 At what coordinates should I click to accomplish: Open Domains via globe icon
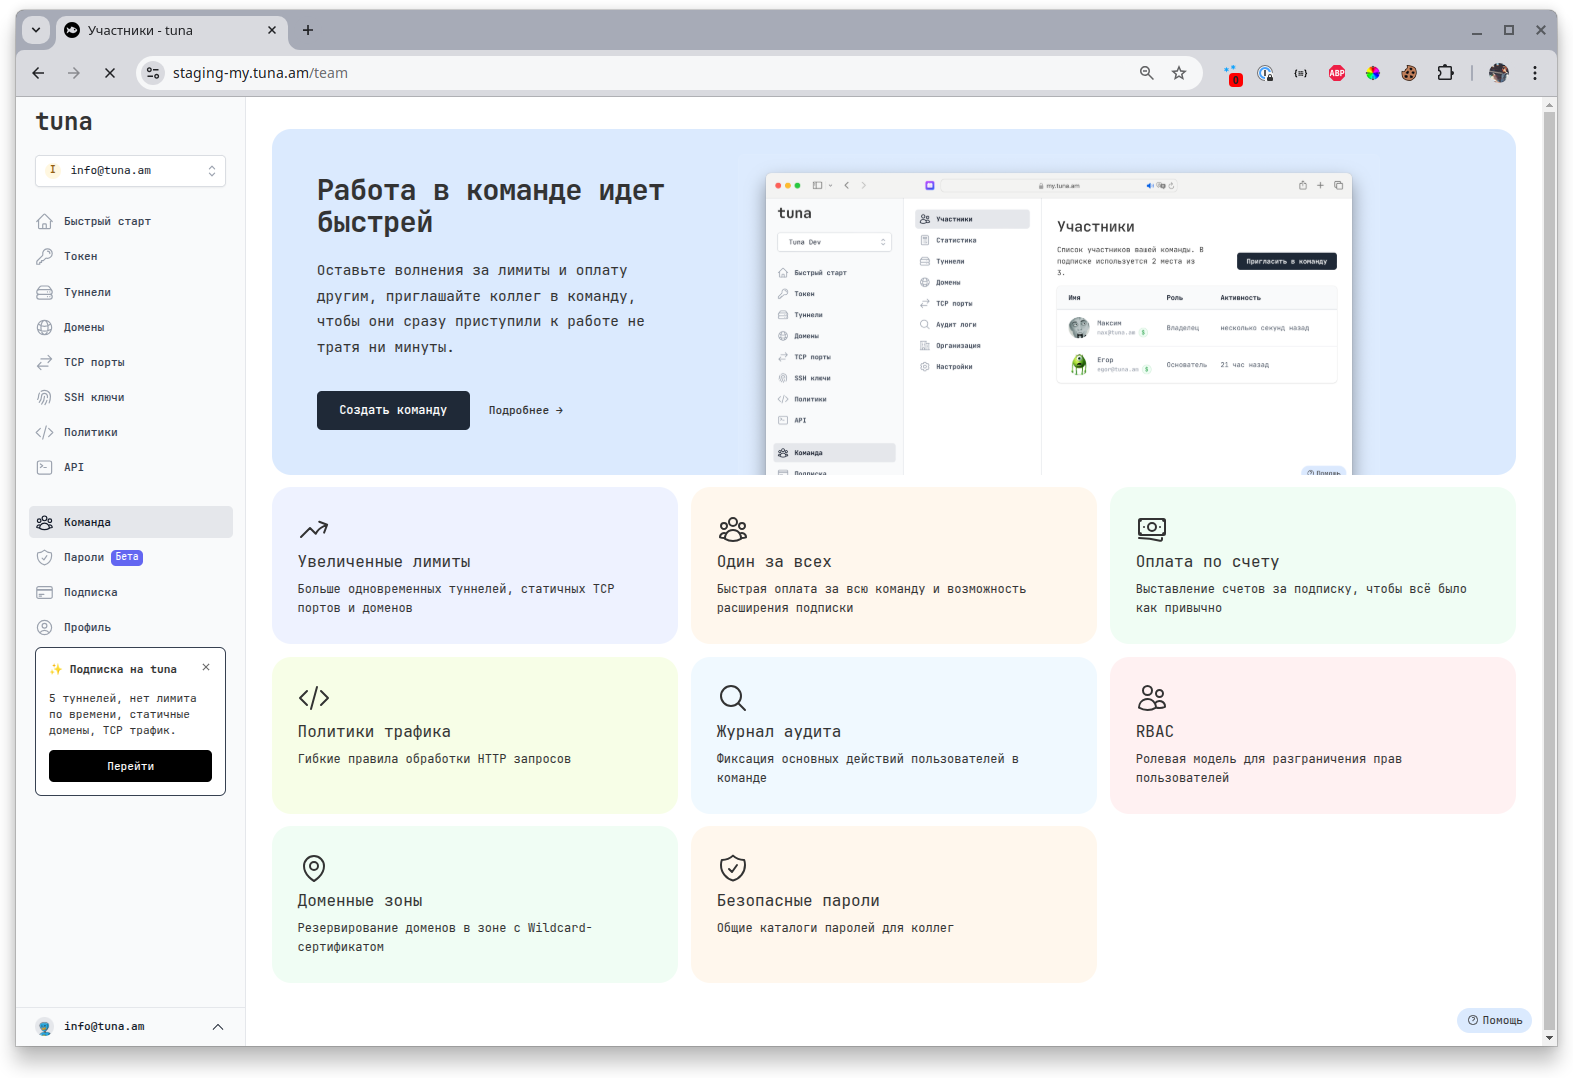coord(44,328)
